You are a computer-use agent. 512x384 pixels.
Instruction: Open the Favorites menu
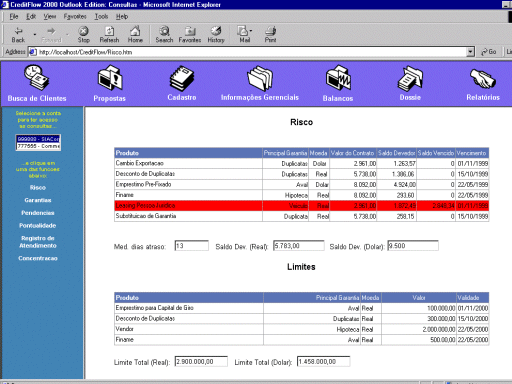75,16
